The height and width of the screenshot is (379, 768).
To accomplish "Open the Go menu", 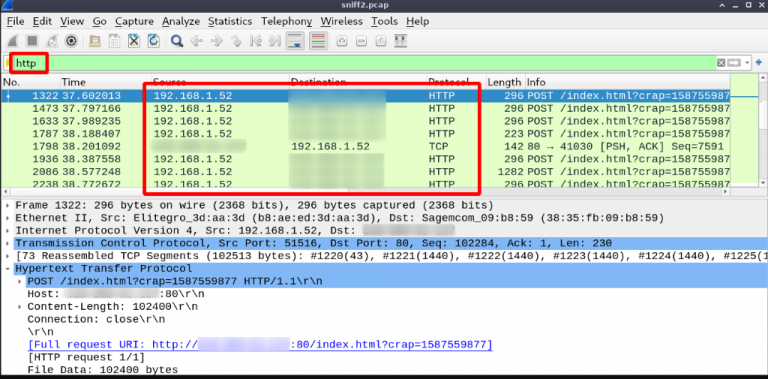I will 99,22.
